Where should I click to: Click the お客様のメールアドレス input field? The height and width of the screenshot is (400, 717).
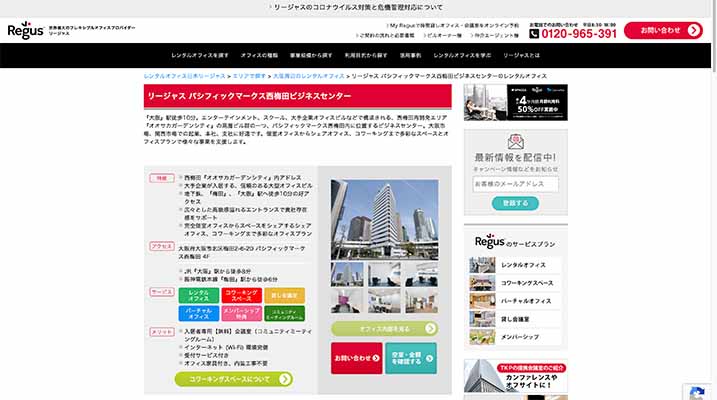[x=515, y=184]
